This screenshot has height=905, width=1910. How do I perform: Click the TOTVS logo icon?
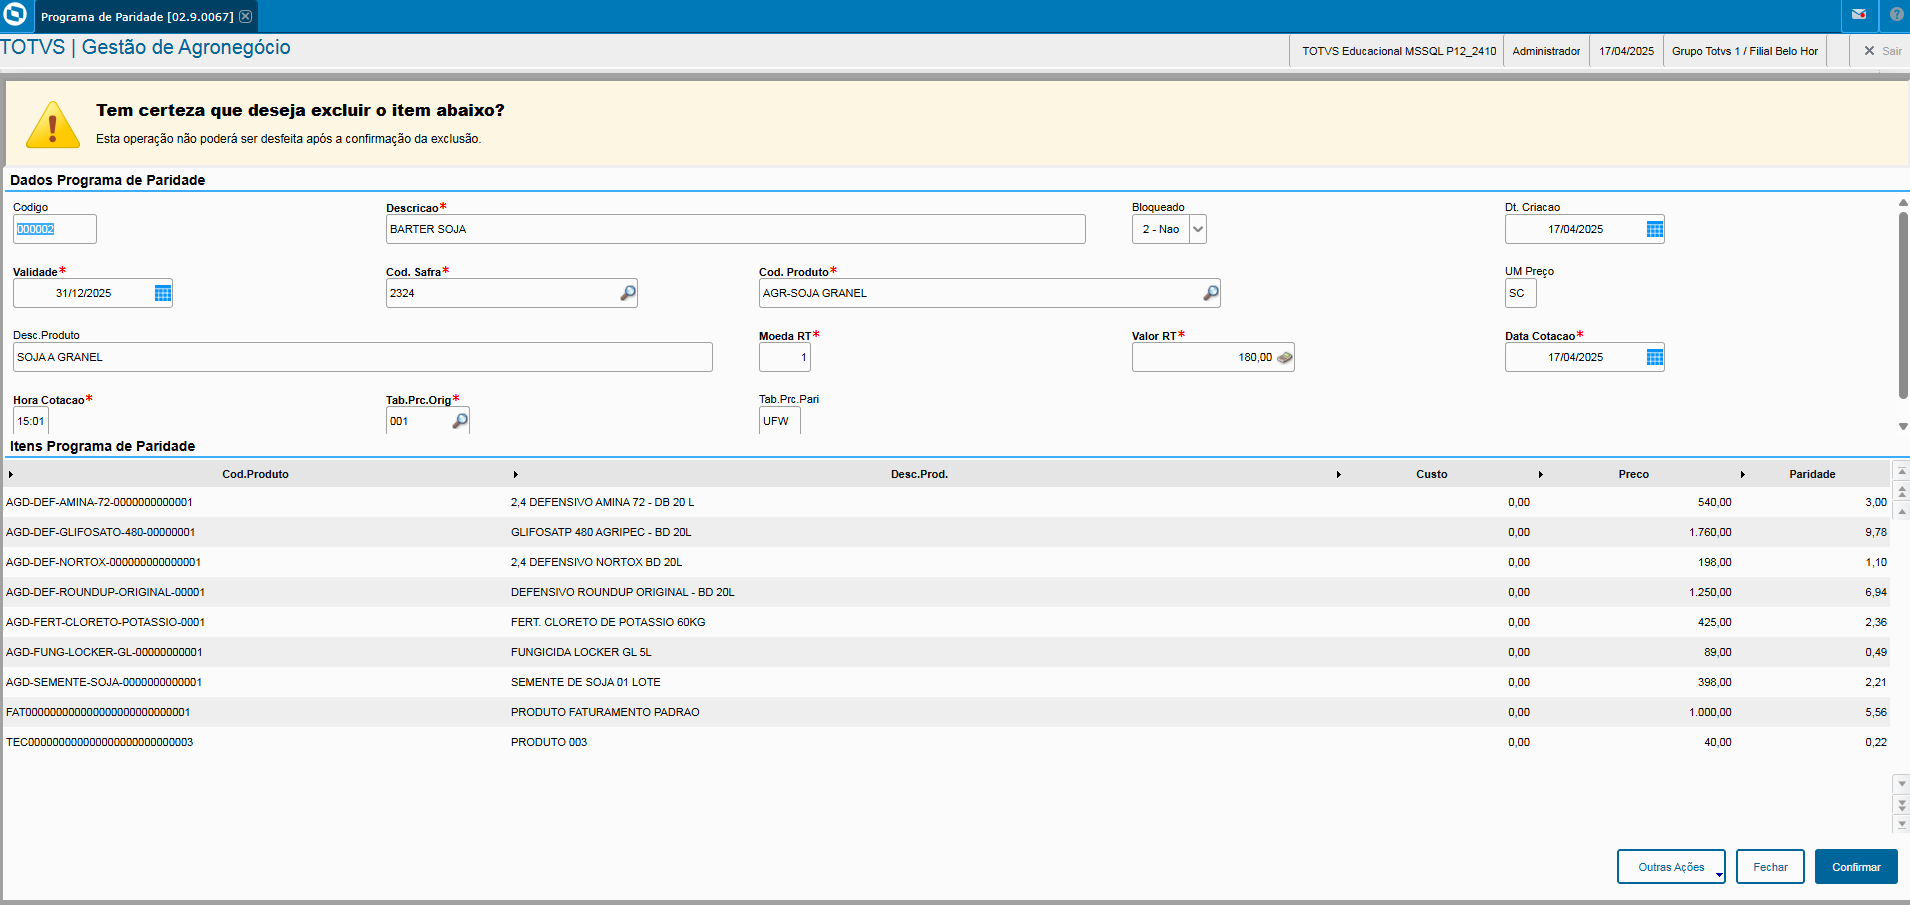15,15
